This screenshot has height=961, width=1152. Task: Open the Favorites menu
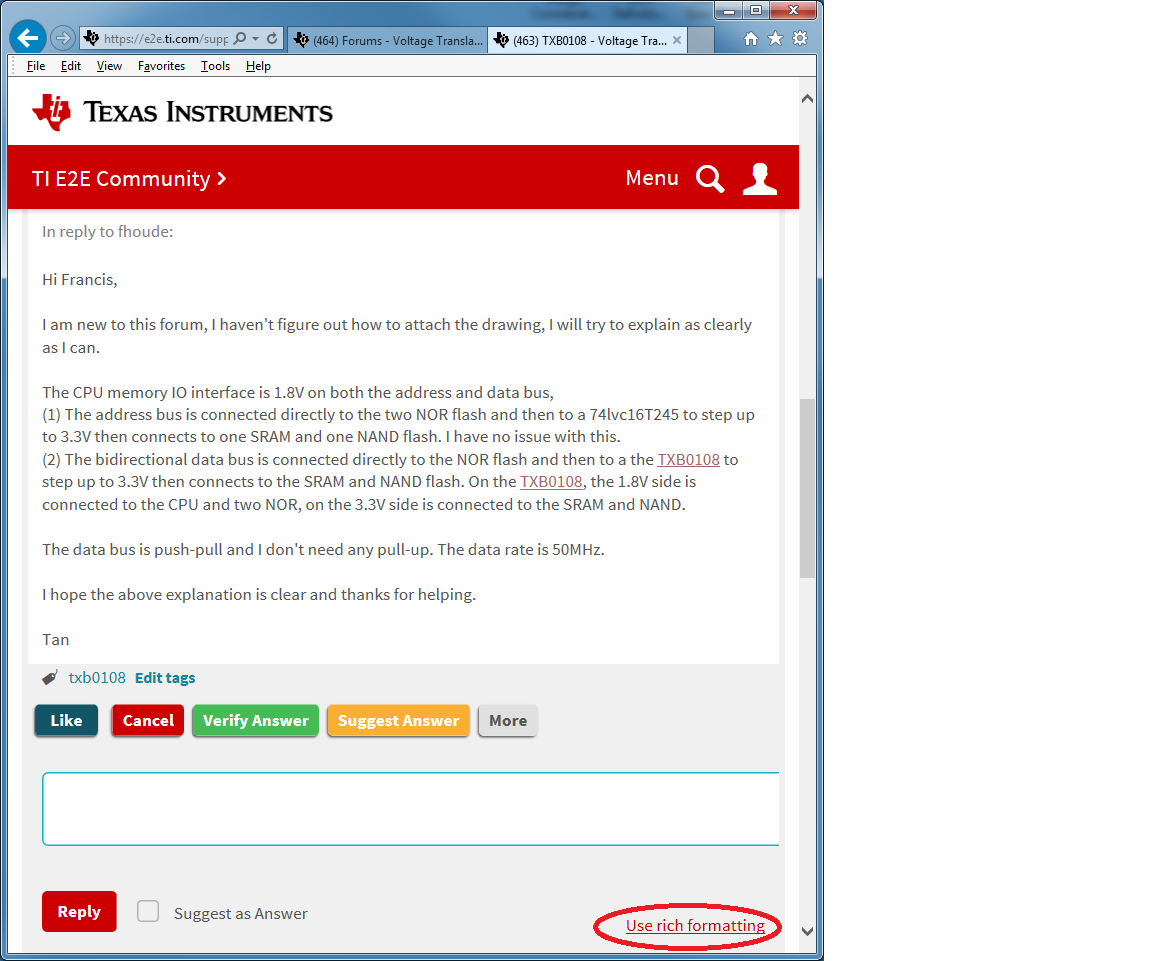coord(162,66)
